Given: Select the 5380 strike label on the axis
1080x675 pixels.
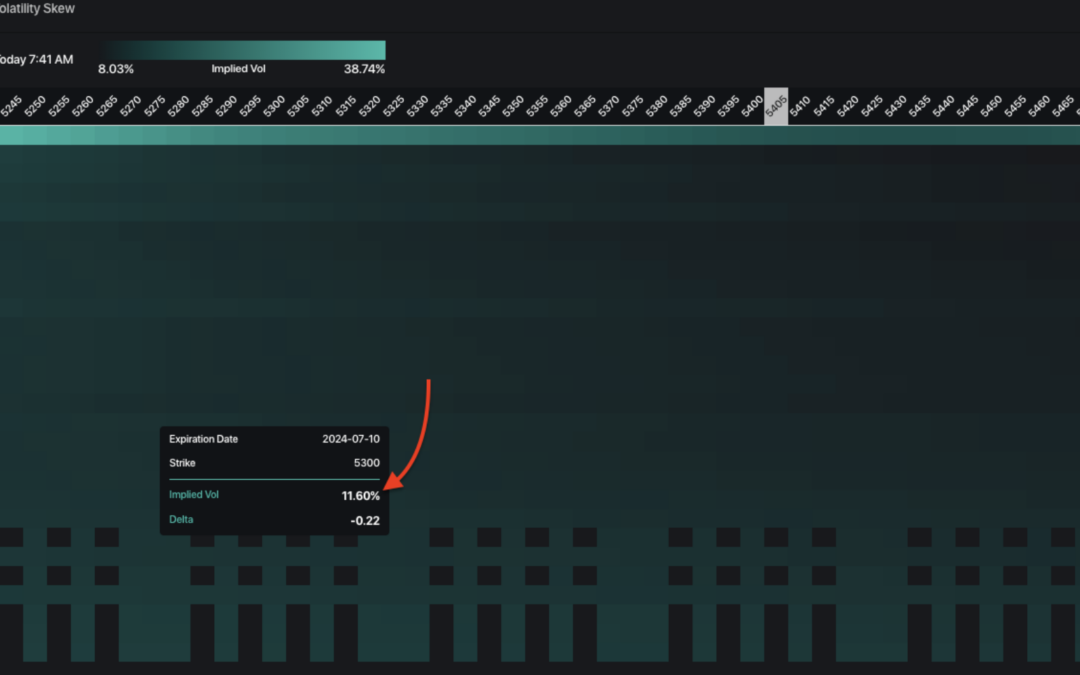Looking at the screenshot, I should [x=656, y=106].
